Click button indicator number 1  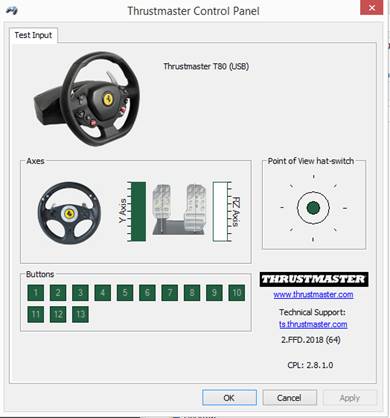36,293
